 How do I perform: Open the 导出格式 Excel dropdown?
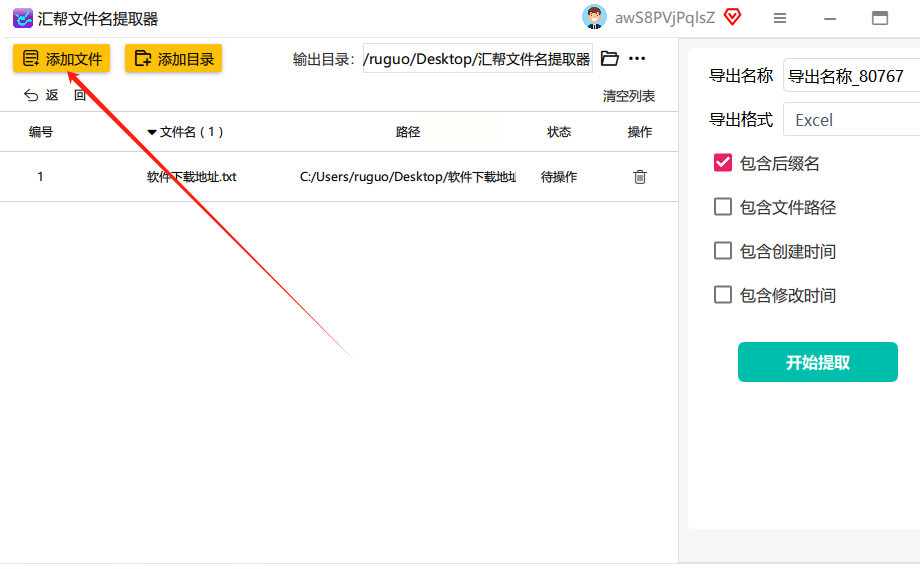[851, 120]
